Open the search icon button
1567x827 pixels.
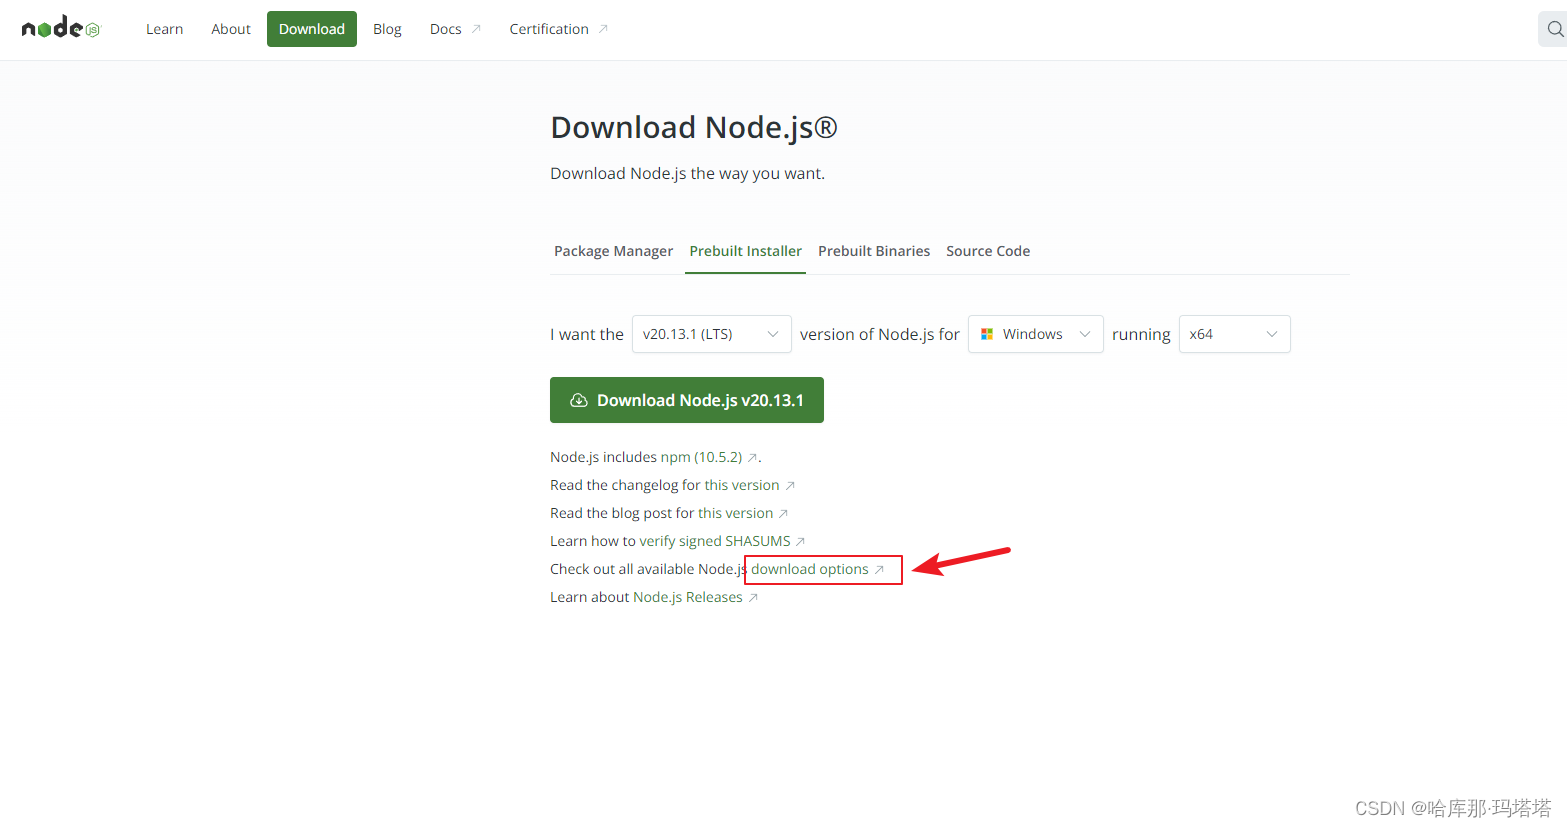click(1554, 29)
